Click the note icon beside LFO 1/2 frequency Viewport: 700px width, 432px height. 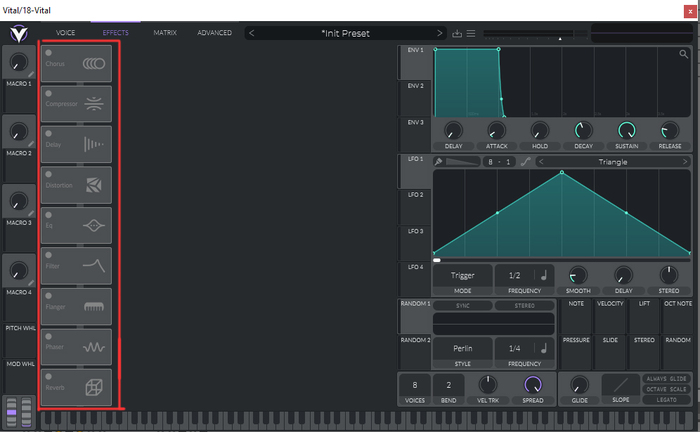[x=544, y=275]
